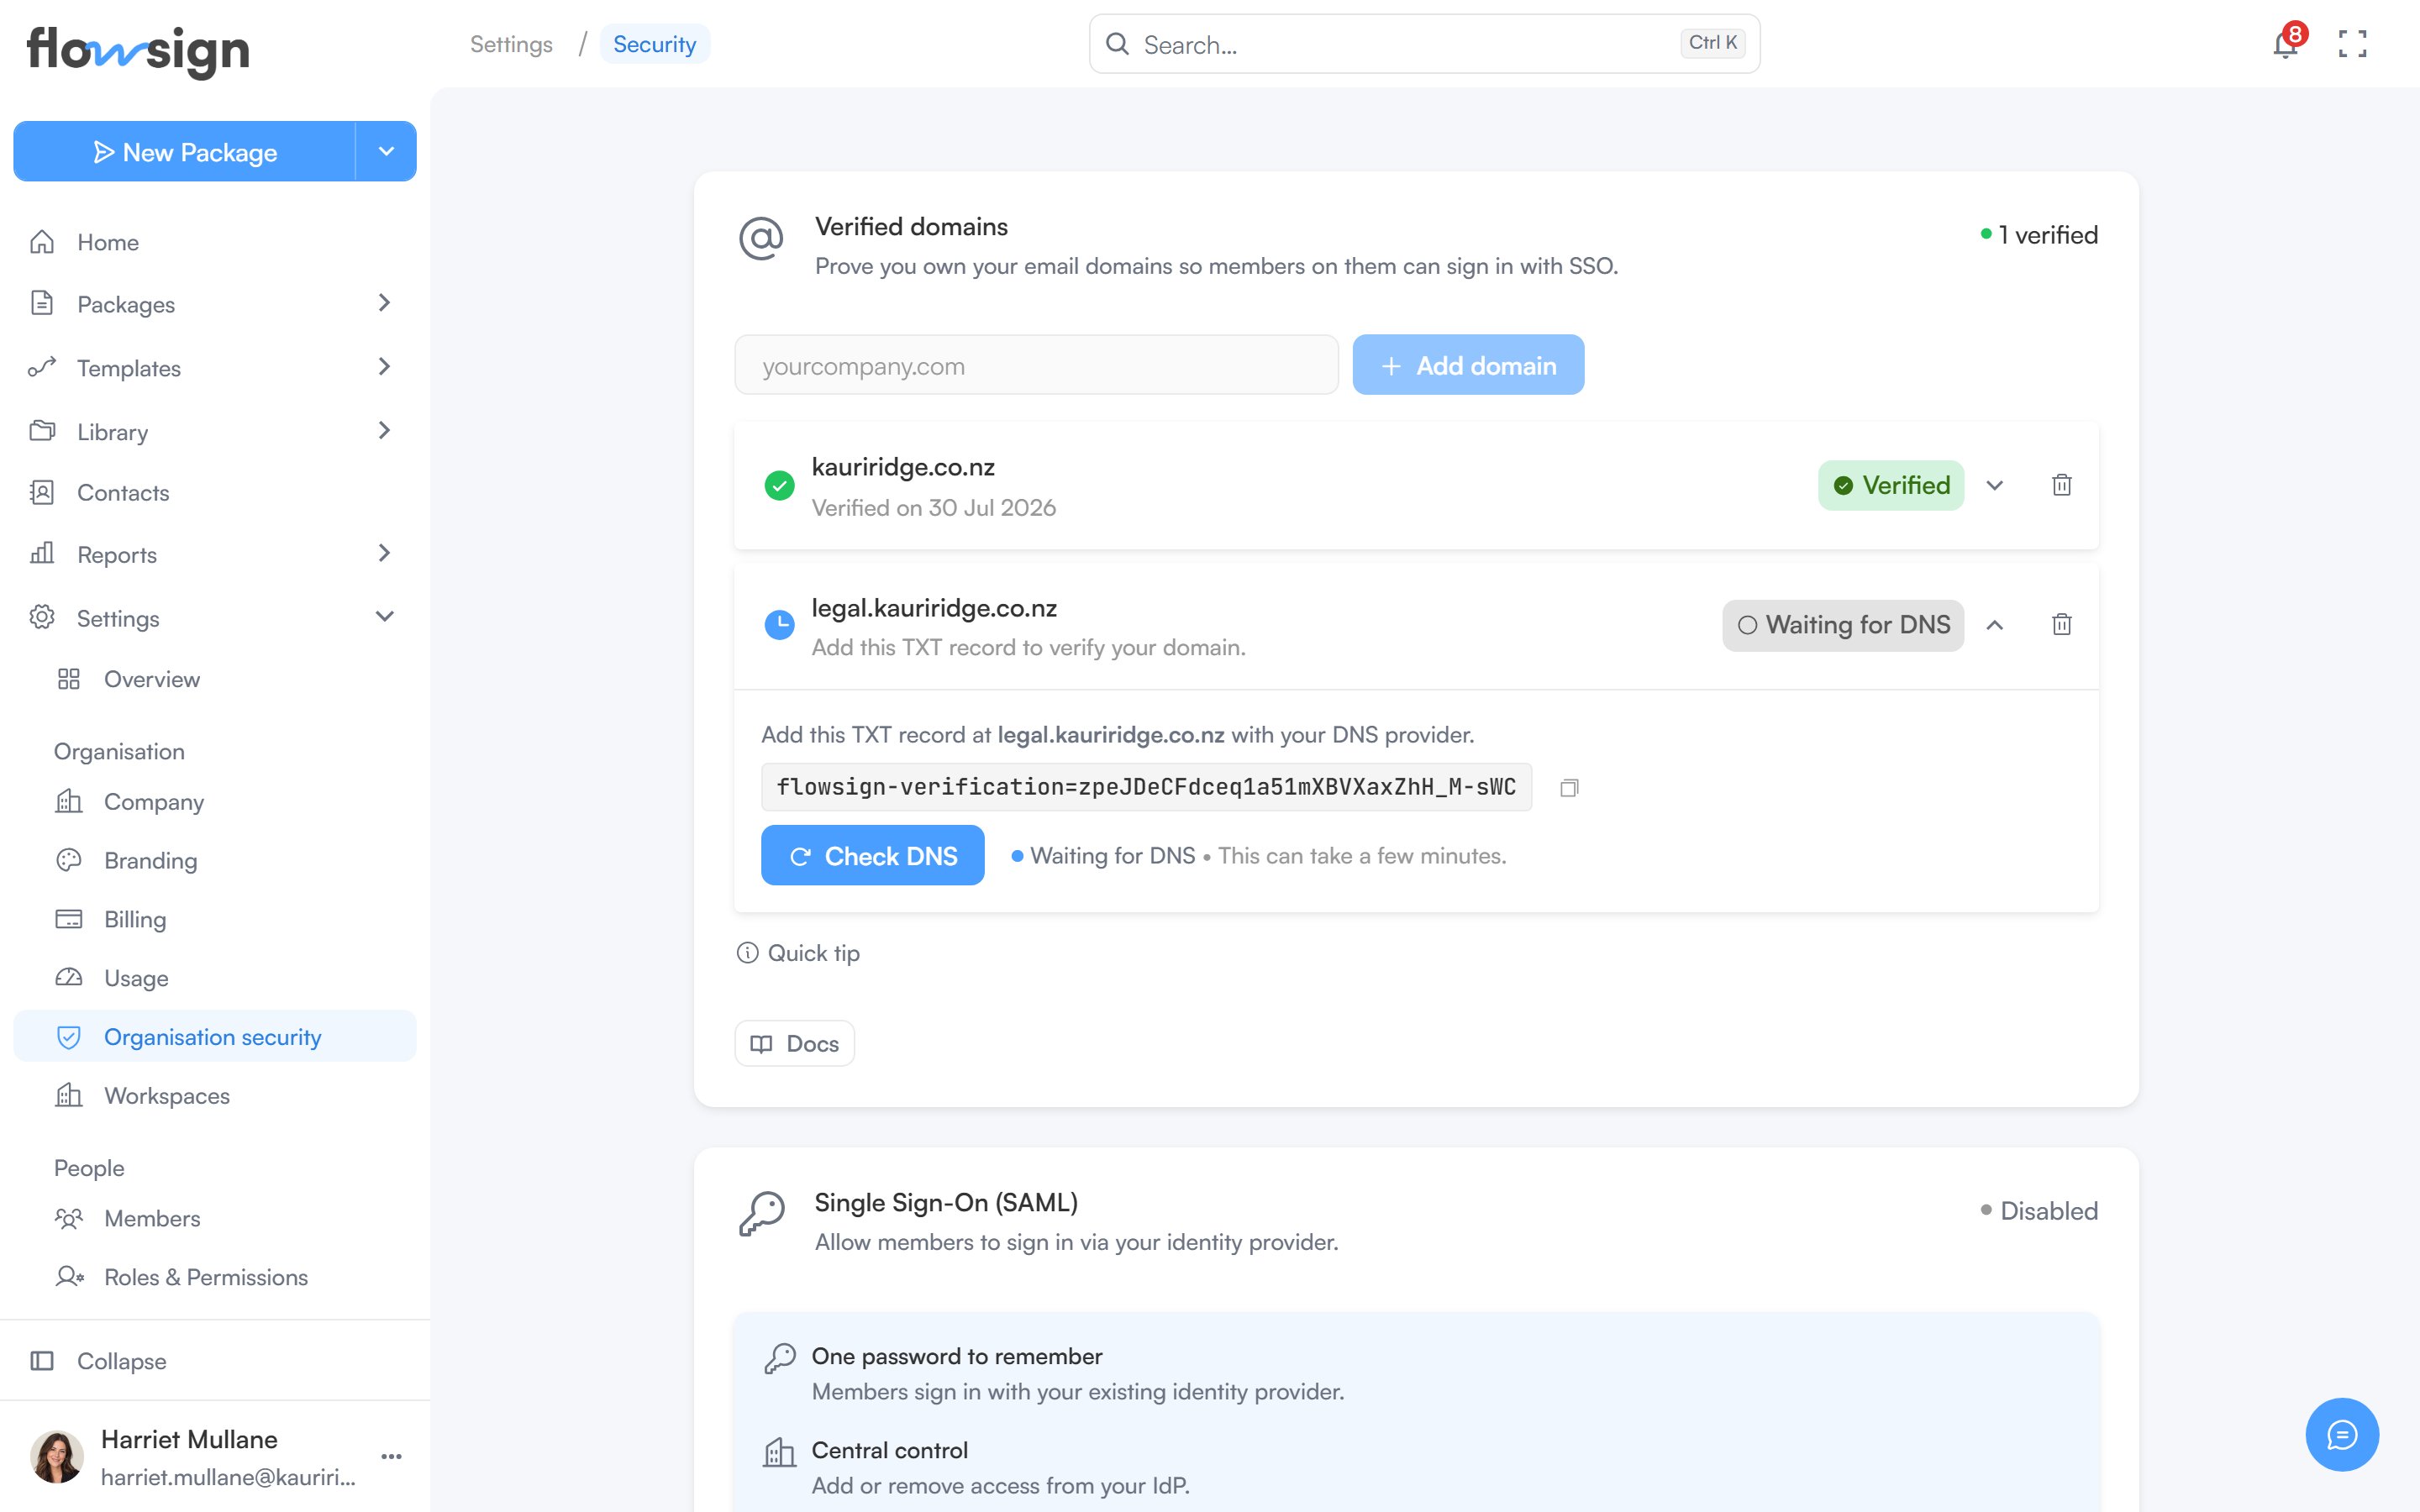The height and width of the screenshot is (1512, 2420).
Task: Expand the Reports submenu chevron
Action: (x=384, y=553)
